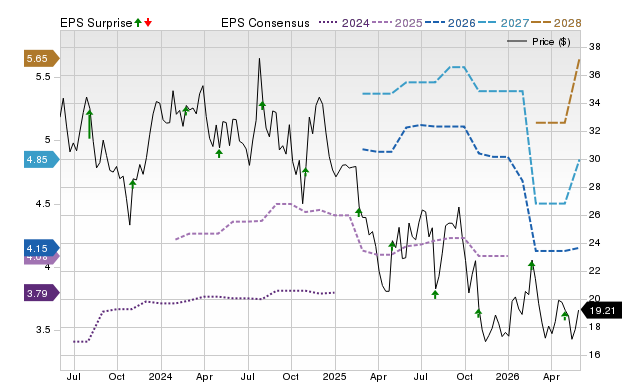
Task: Click the green surprise arrow in November 2025
Action: tap(478, 313)
